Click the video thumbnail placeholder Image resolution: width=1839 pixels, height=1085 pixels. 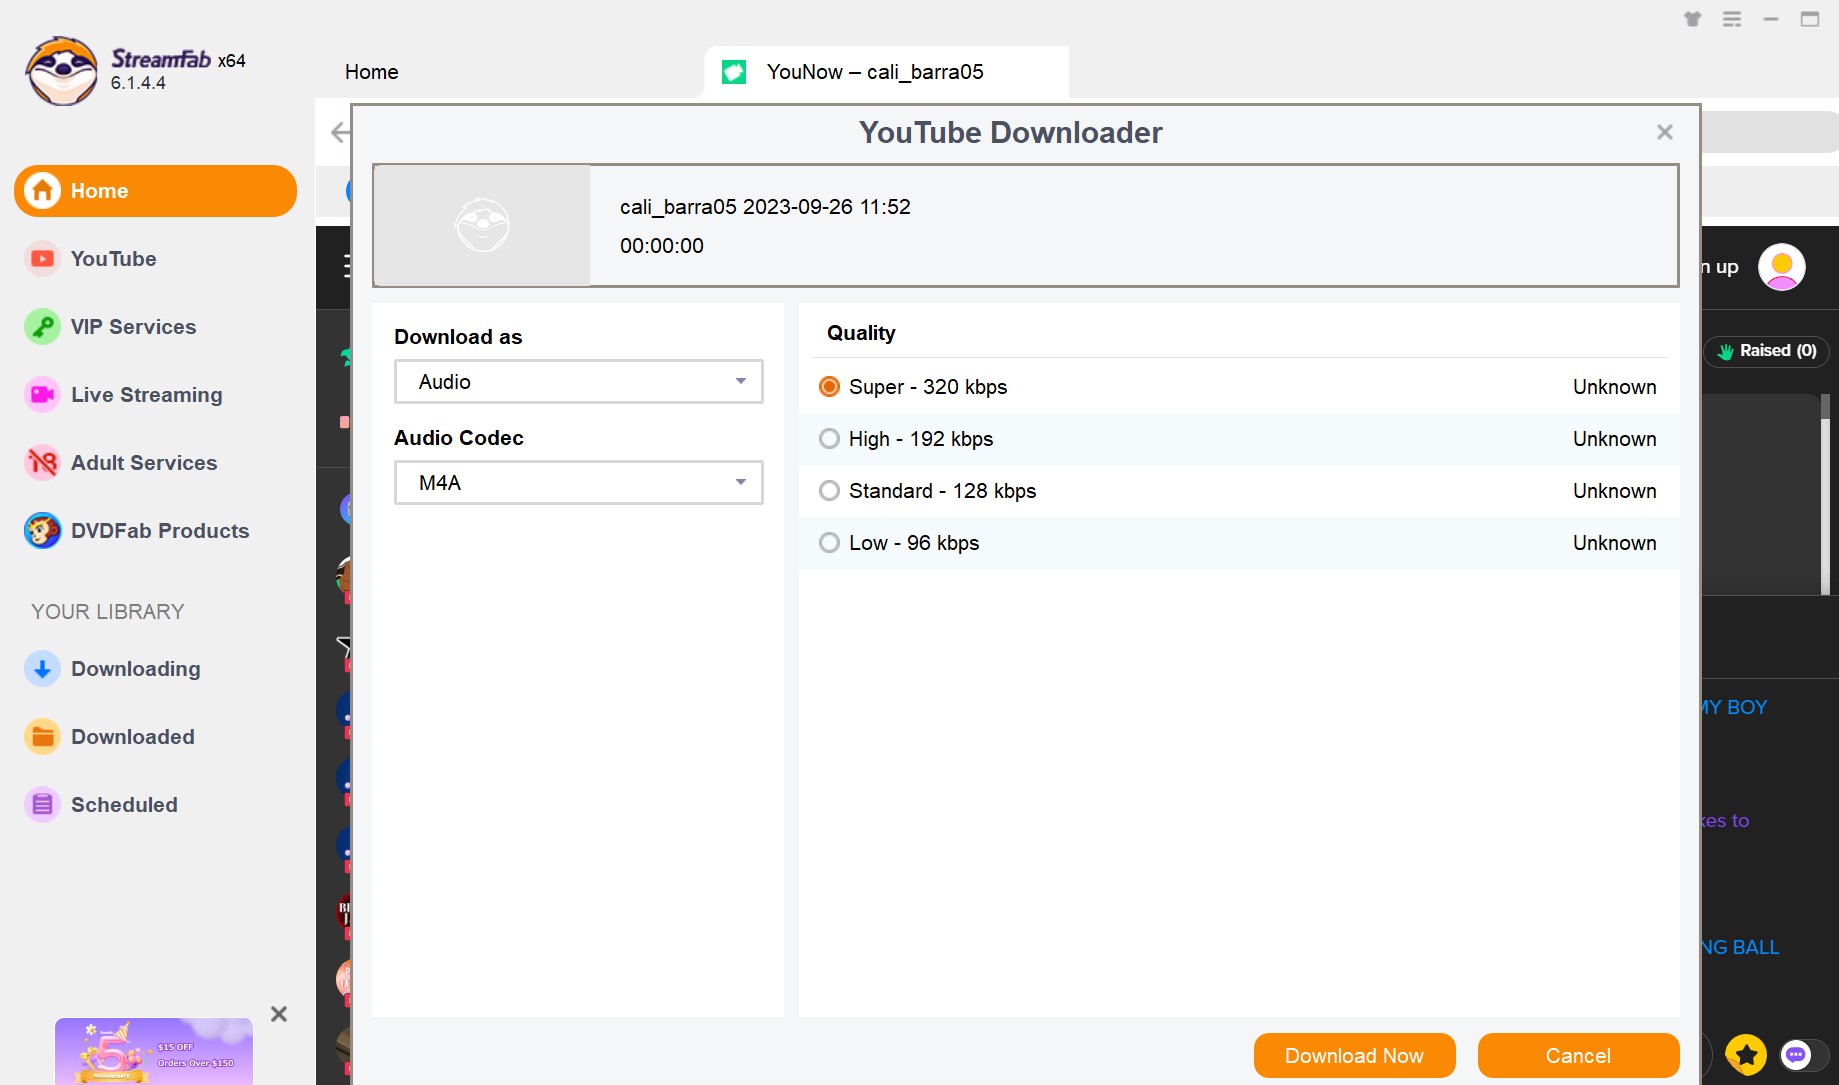[x=482, y=226]
